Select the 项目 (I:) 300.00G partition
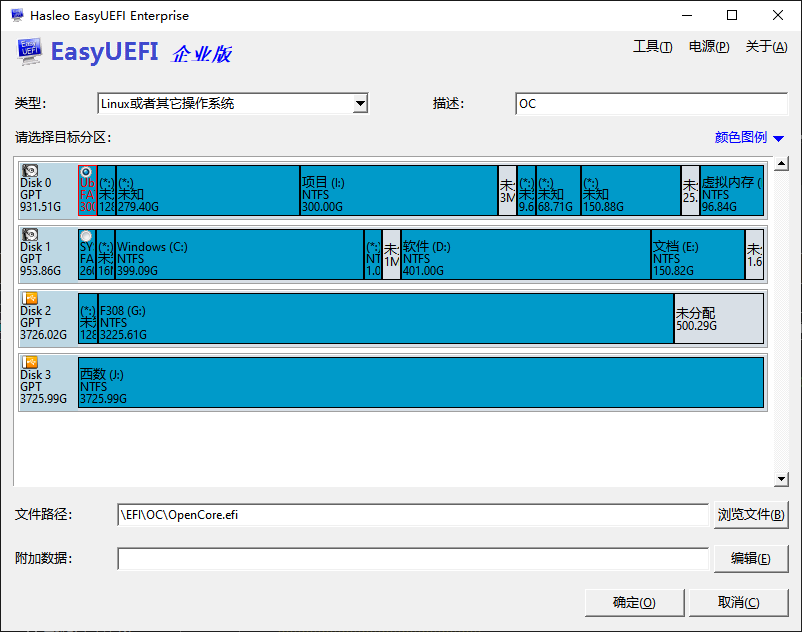This screenshot has height=632, width=802. pyautogui.click(x=398, y=190)
